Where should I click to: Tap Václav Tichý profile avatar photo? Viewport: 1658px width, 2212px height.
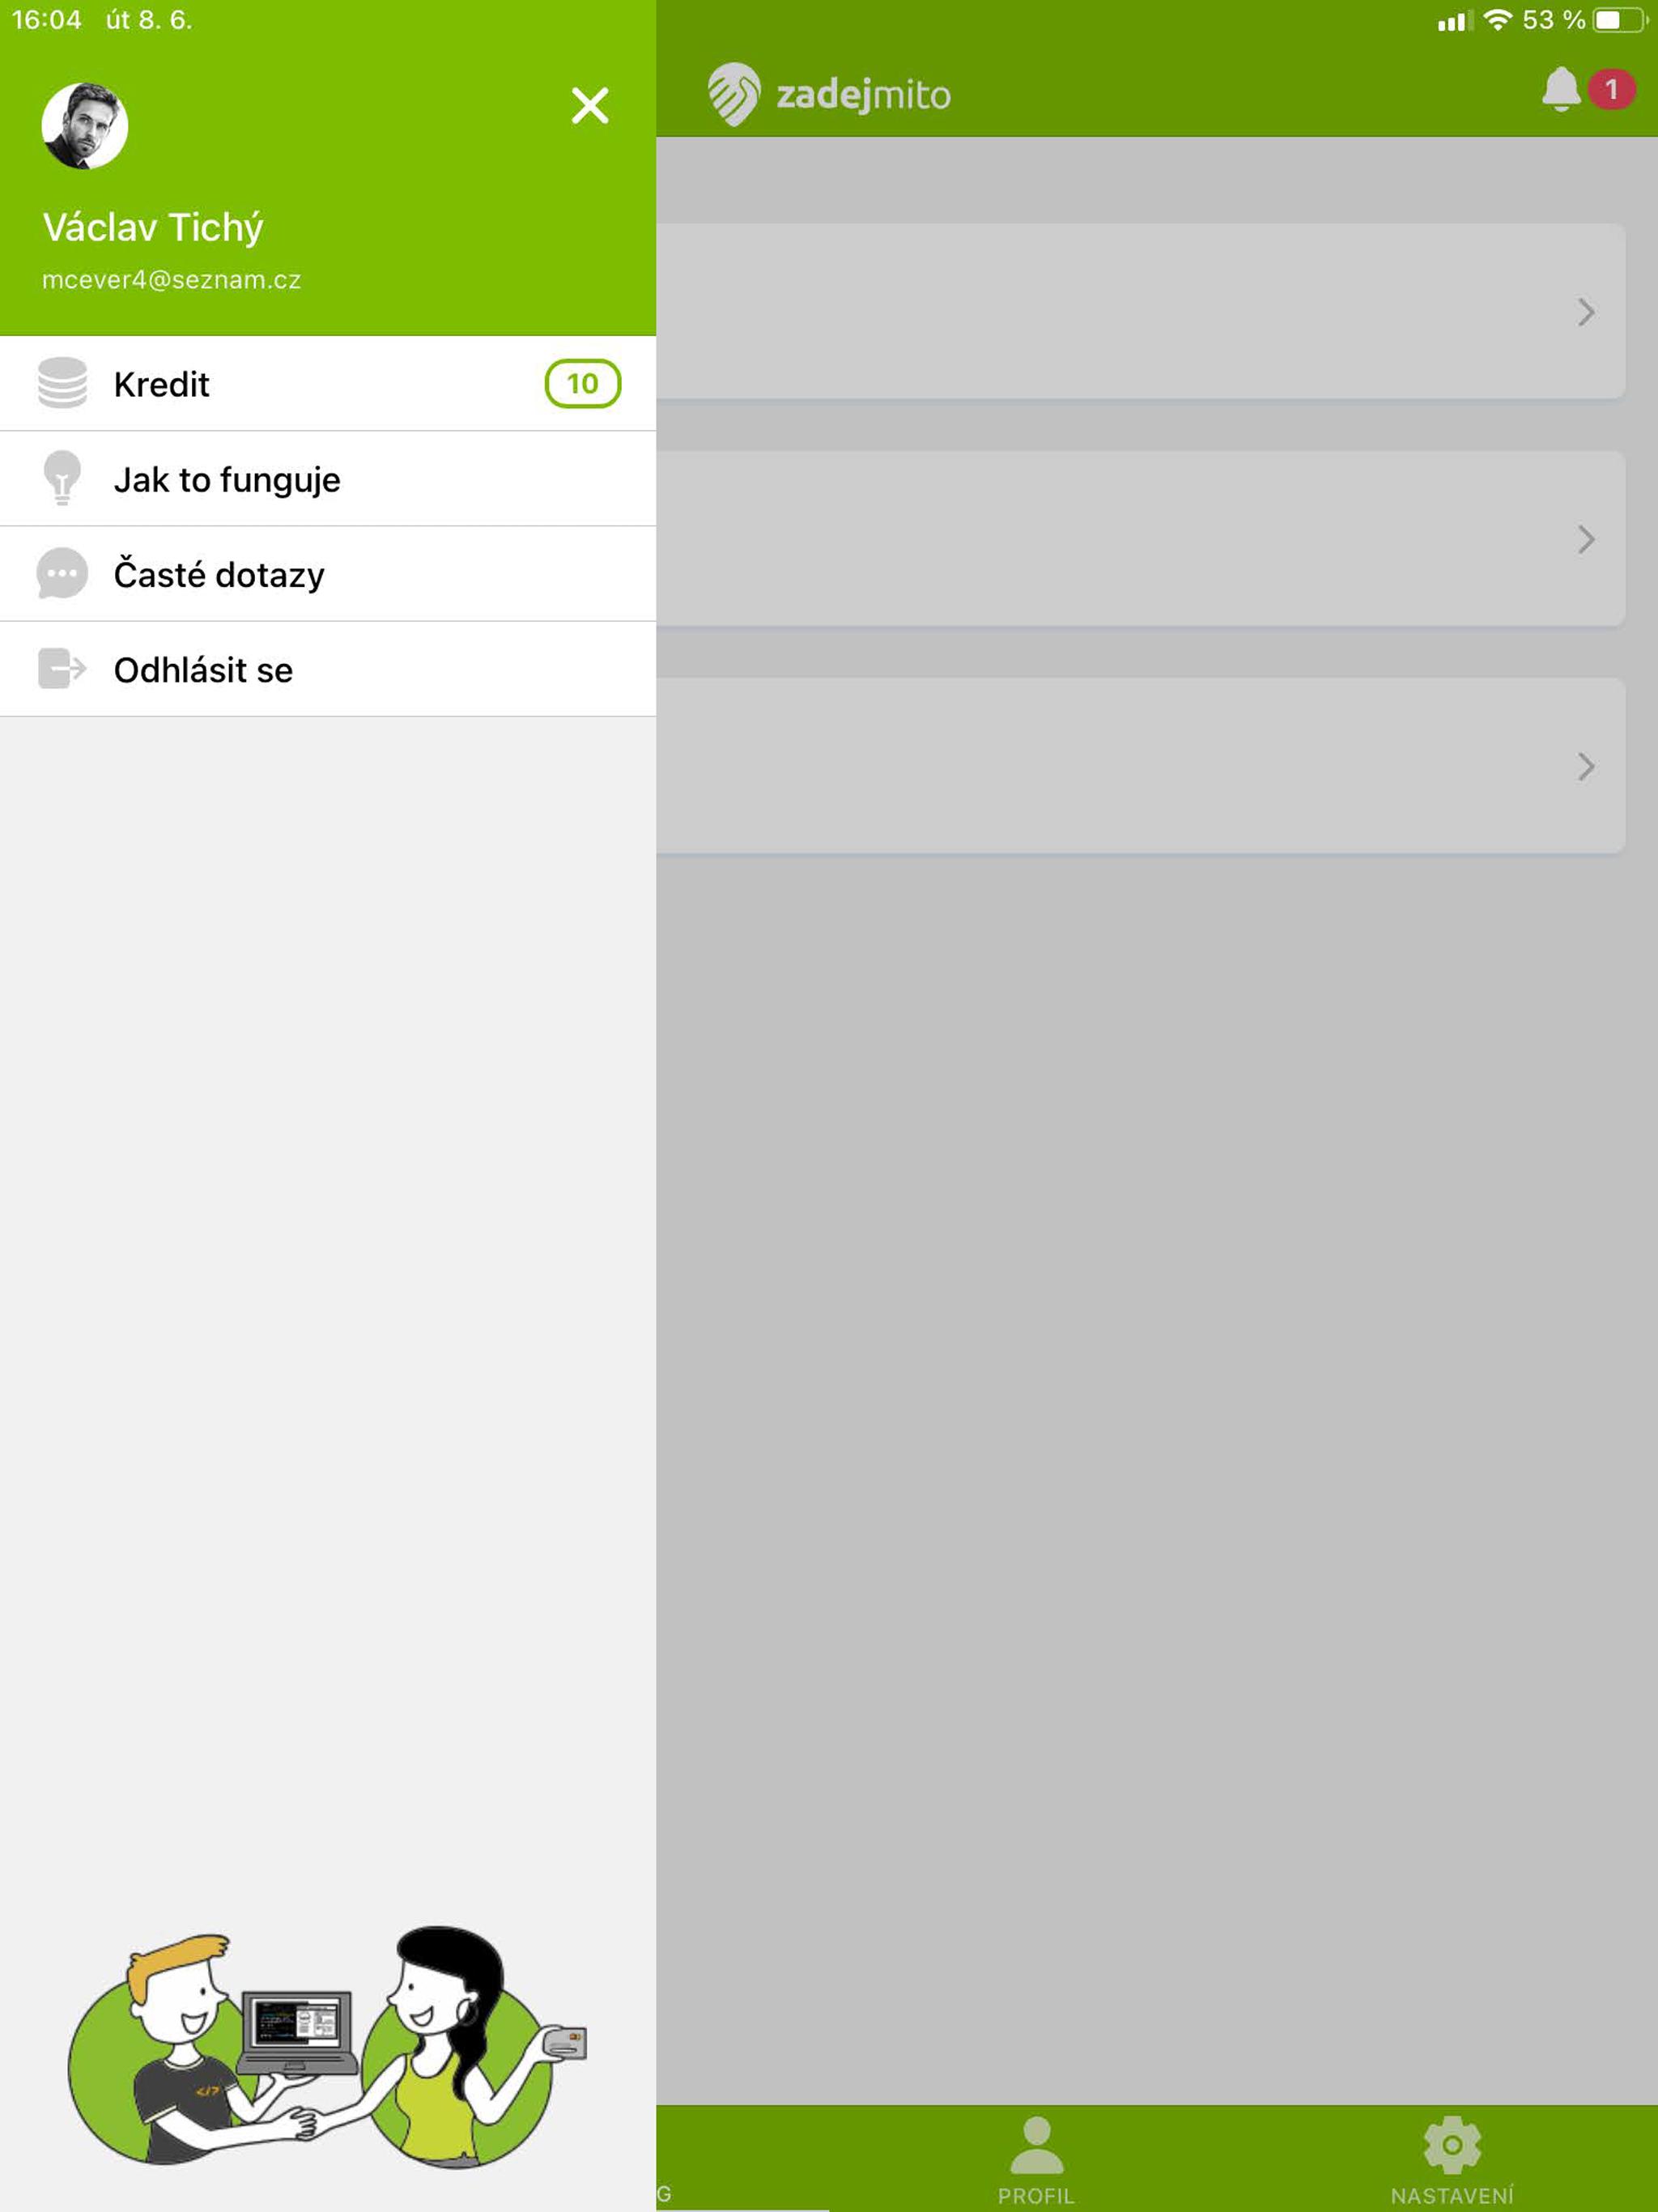[85, 126]
